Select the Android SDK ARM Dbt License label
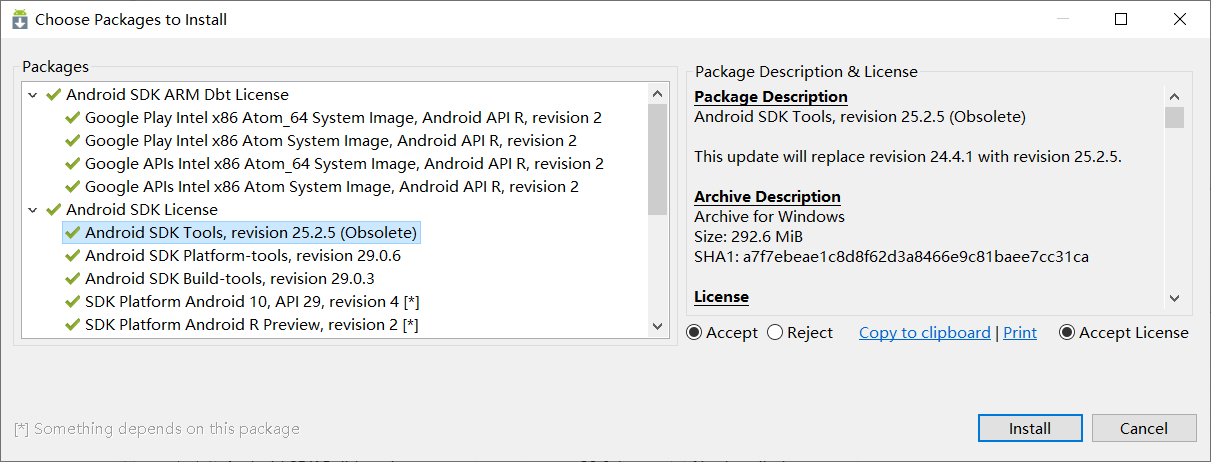This screenshot has width=1211, height=462. coord(177,95)
